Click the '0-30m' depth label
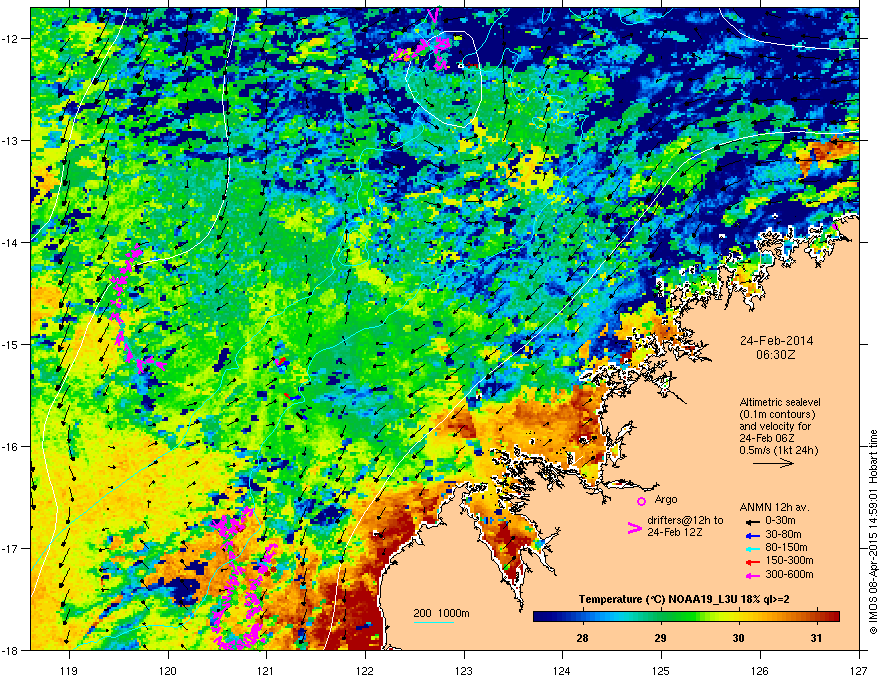The width and height of the screenshot is (880, 680). (780, 521)
